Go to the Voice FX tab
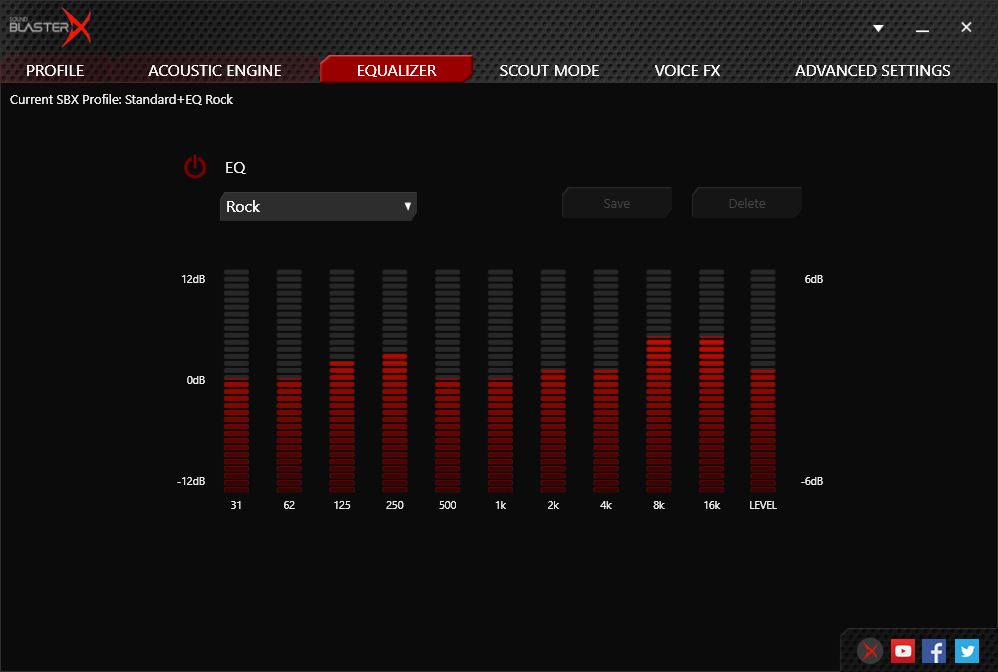The height and width of the screenshot is (672, 998). [x=687, y=70]
